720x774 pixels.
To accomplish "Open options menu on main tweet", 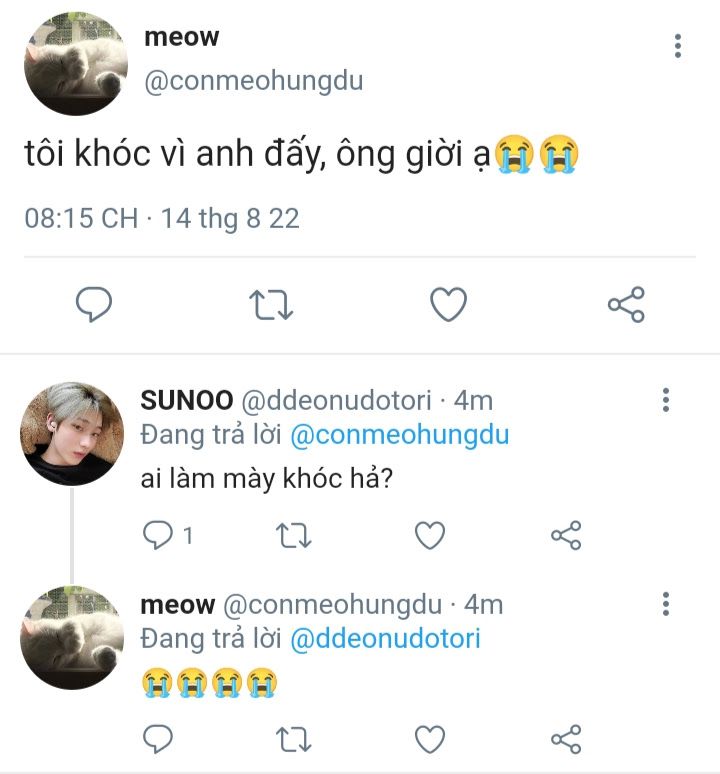I will [678, 46].
